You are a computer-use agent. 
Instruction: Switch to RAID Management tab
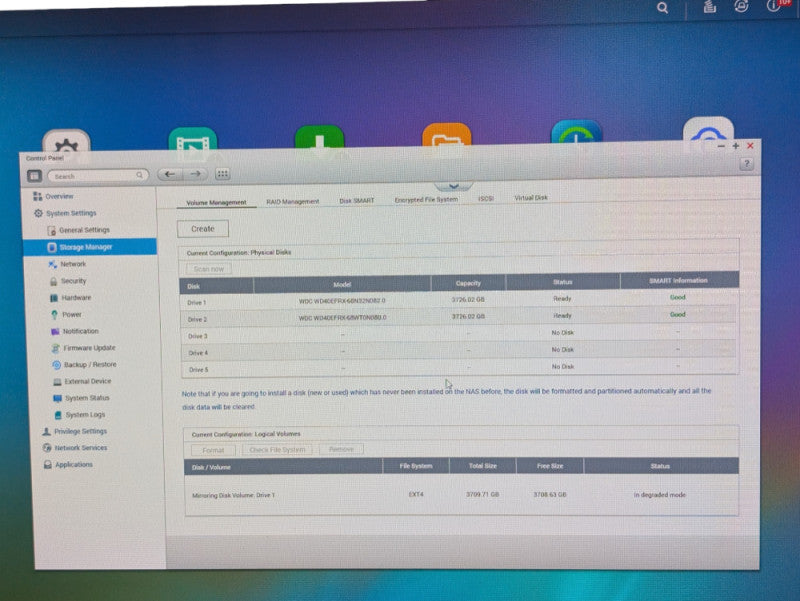click(x=293, y=202)
